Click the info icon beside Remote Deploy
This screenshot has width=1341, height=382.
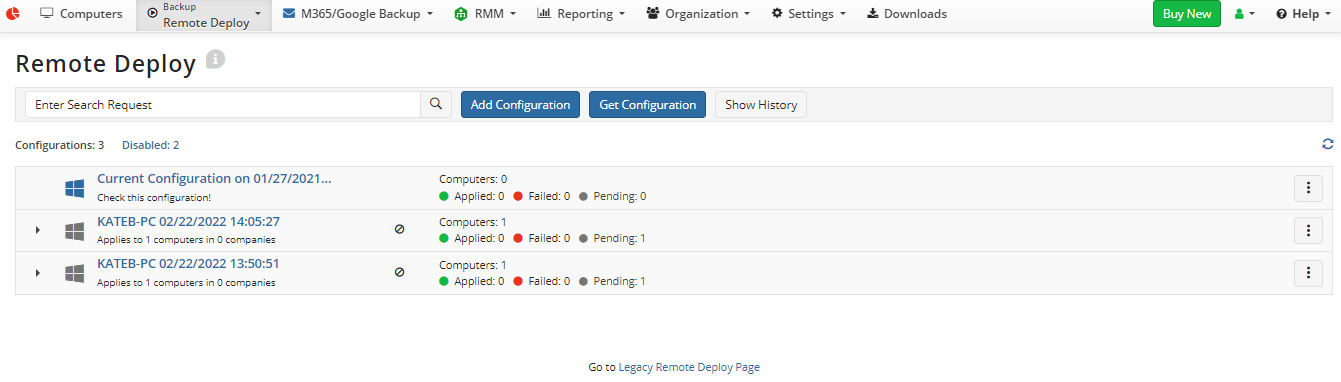[215, 59]
